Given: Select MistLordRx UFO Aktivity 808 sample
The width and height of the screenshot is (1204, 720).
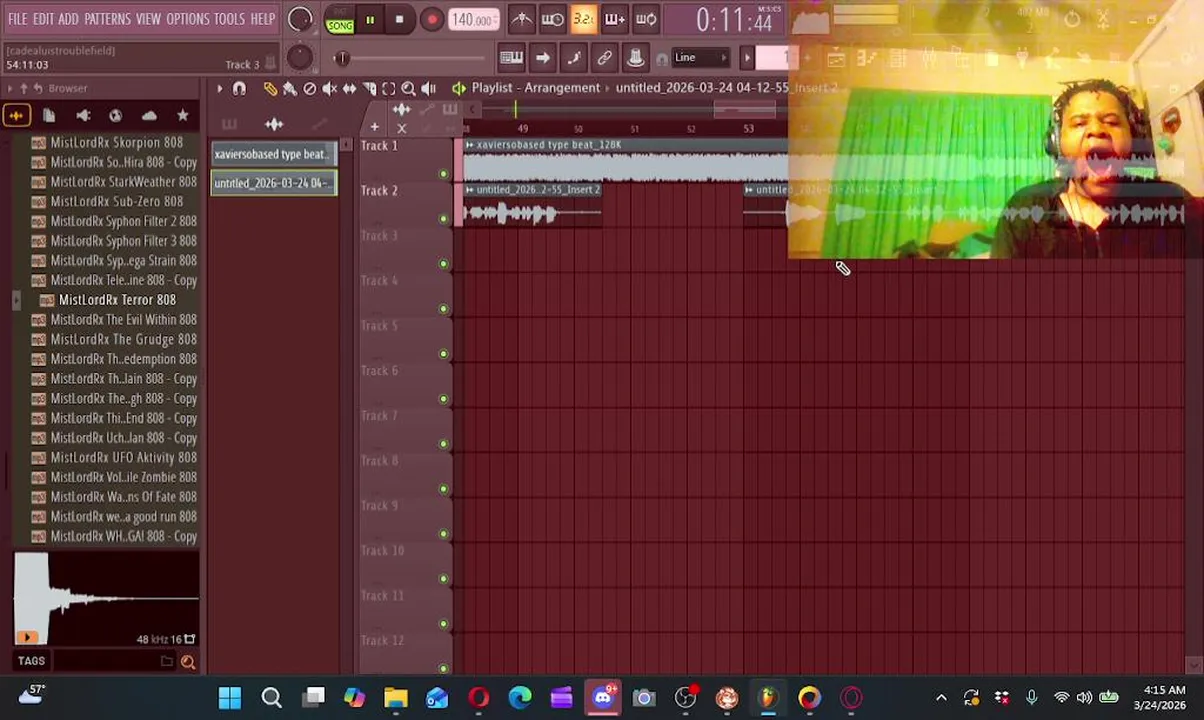Looking at the screenshot, I should click(124, 457).
